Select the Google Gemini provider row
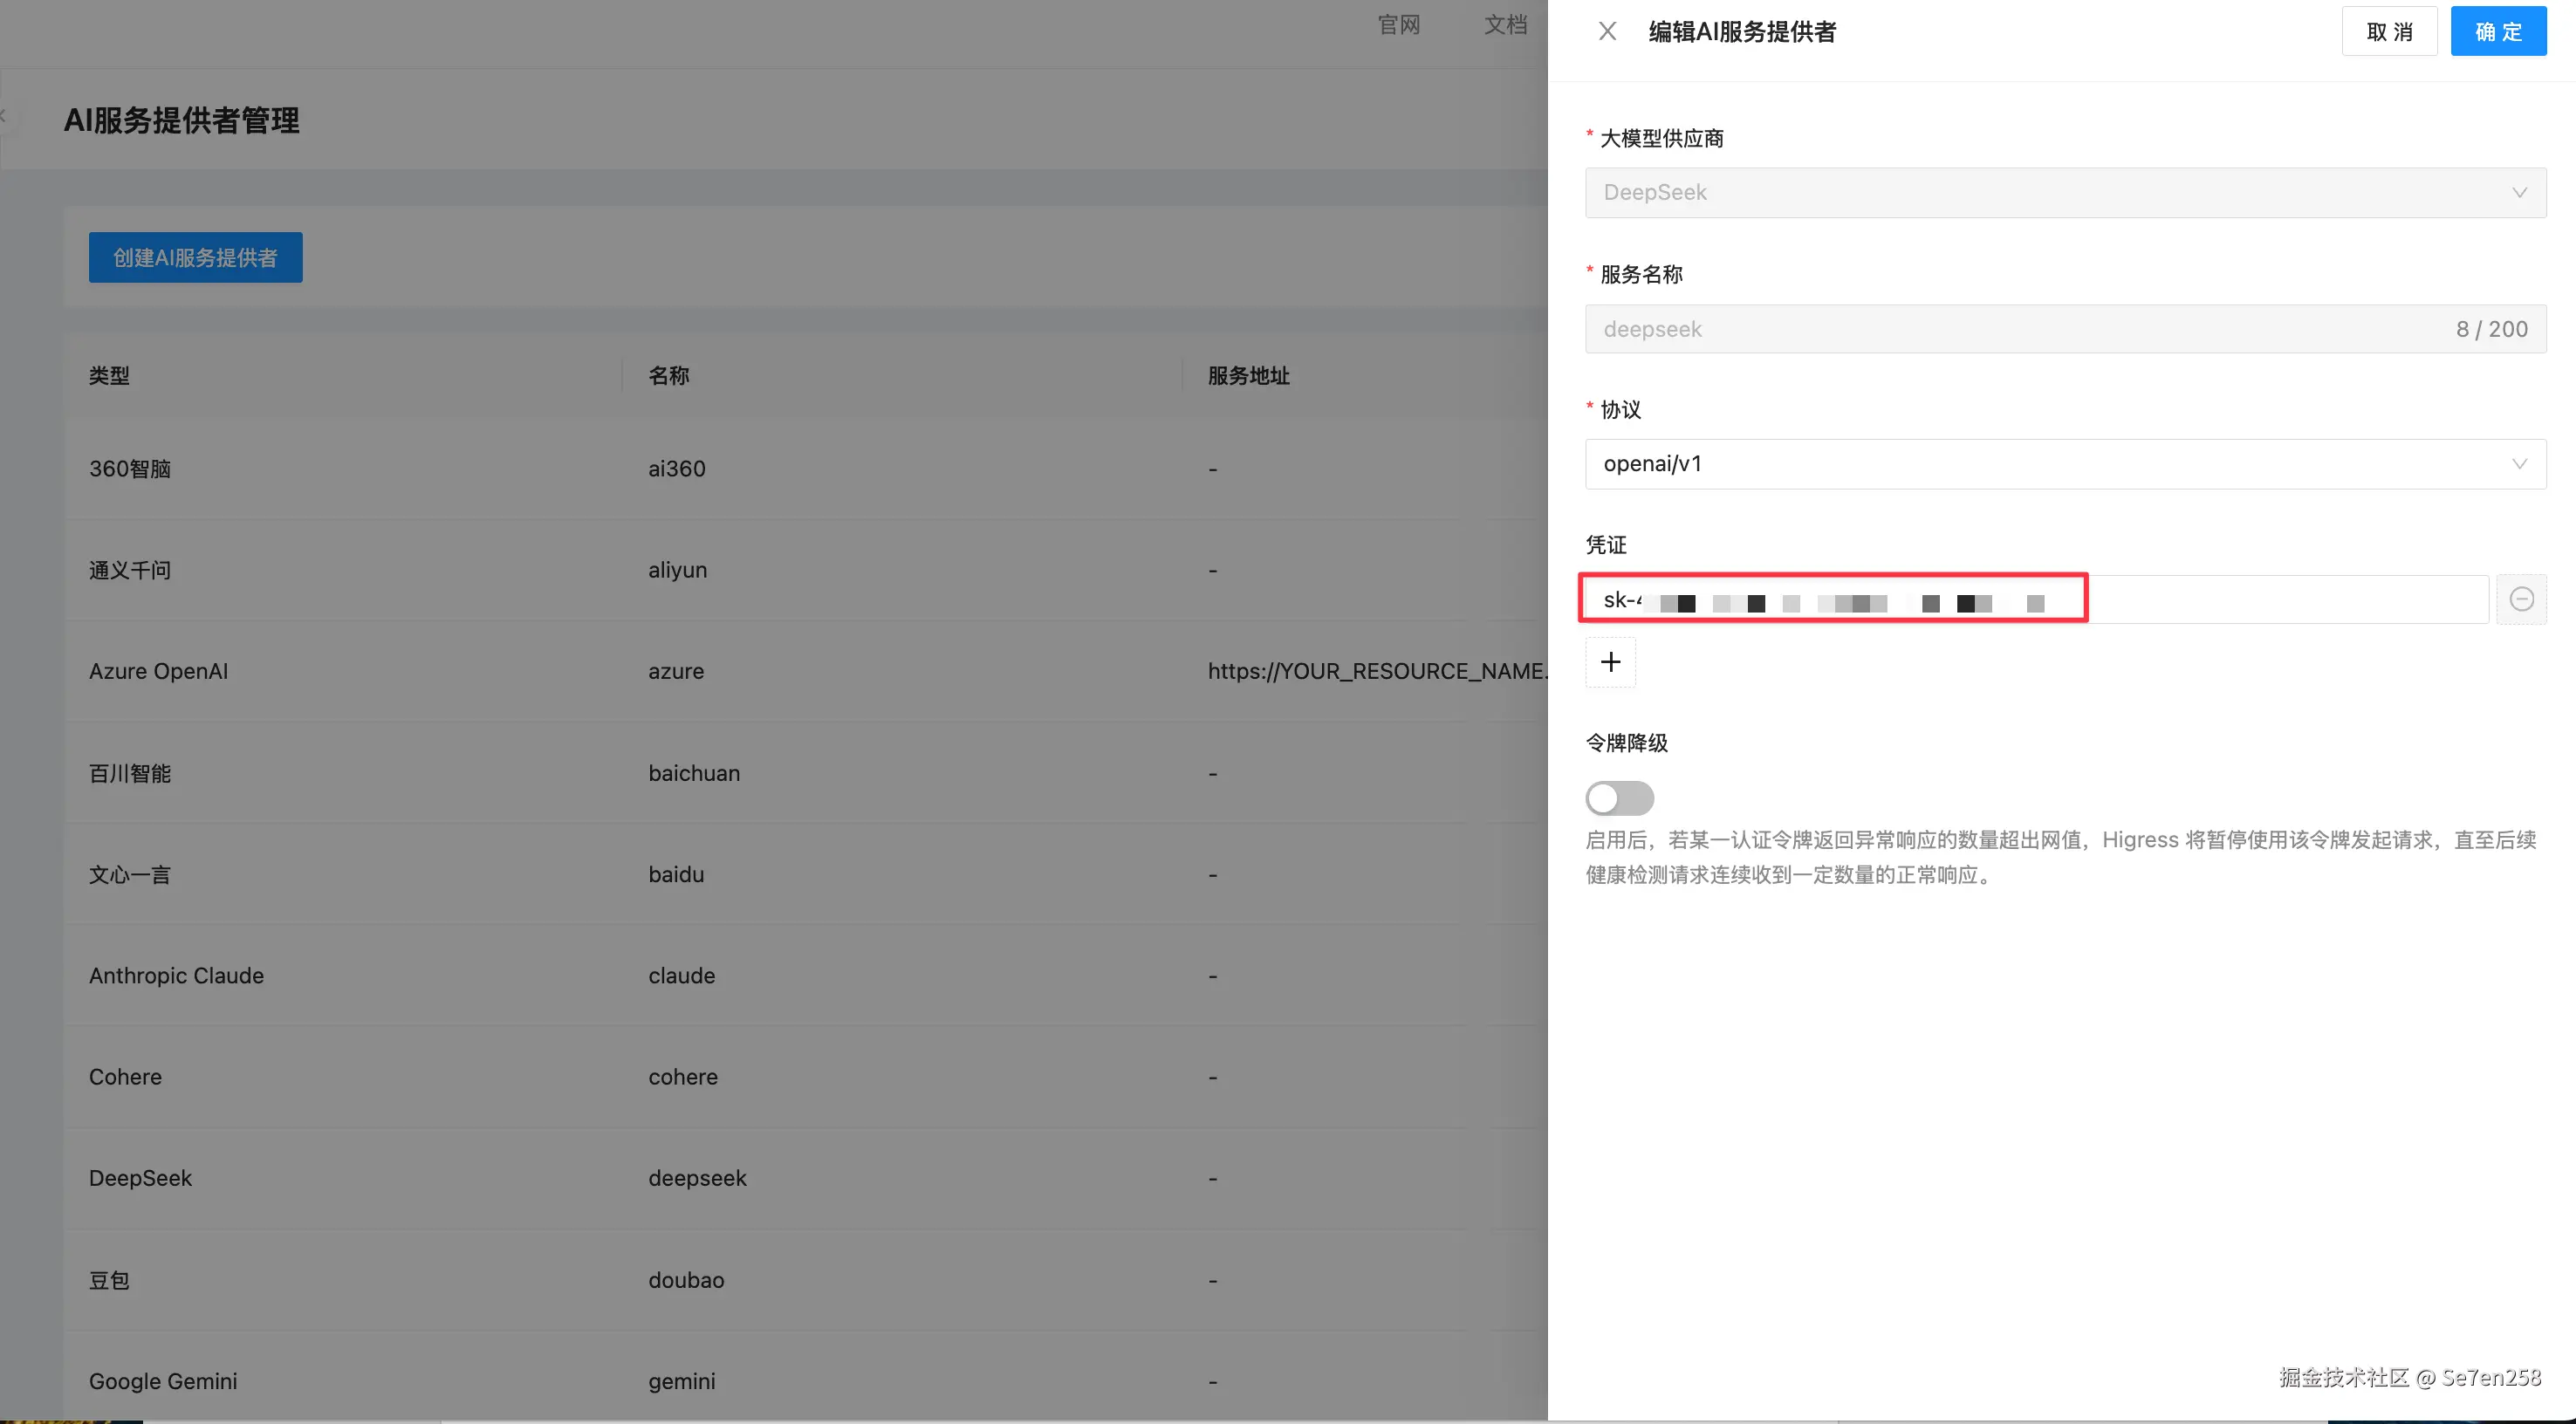This screenshot has height=1424, width=2576. pos(163,1381)
